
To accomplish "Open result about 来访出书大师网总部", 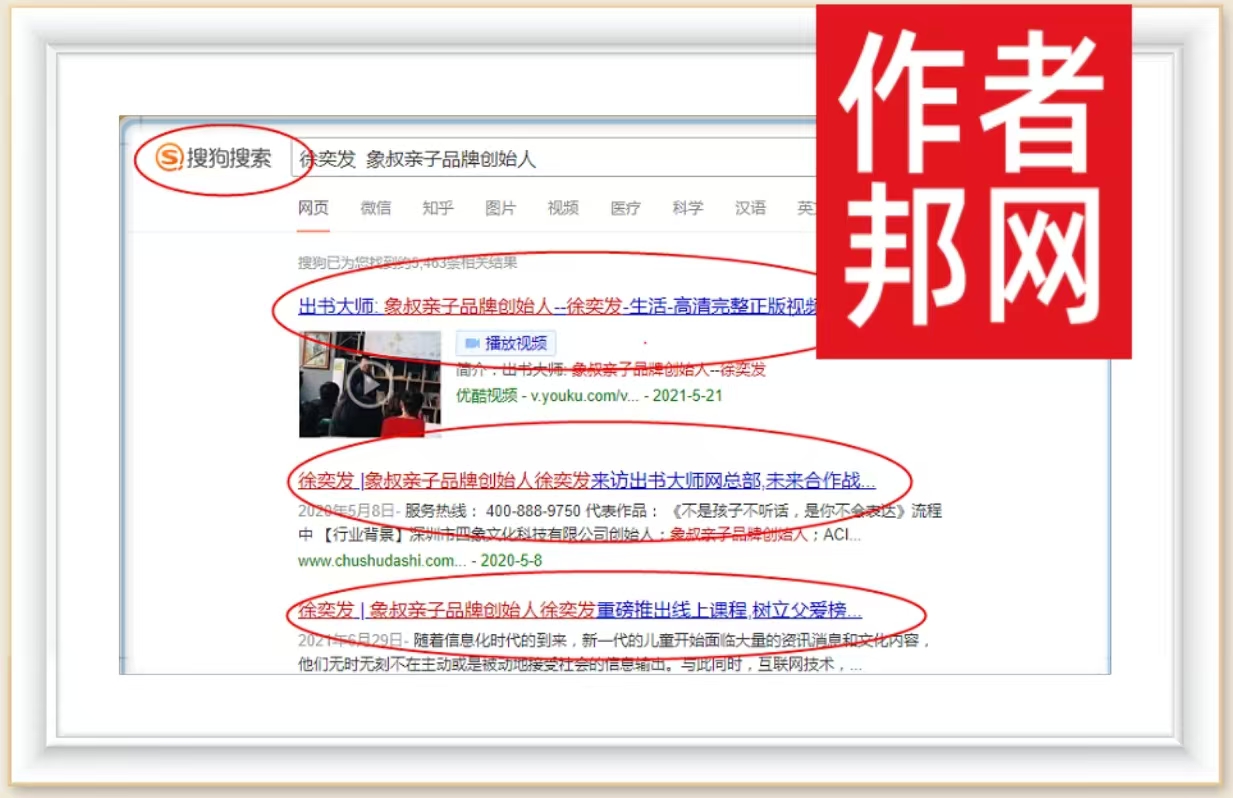I will [x=586, y=480].
